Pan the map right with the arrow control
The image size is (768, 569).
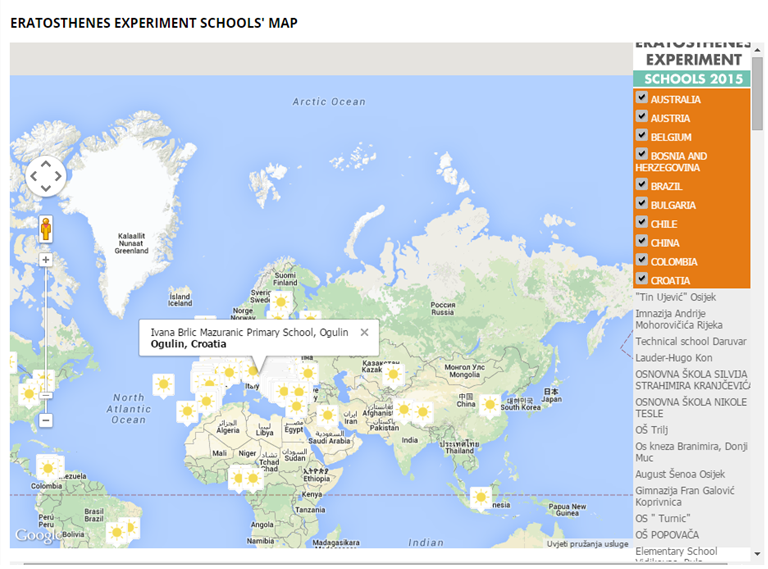(58, 176)
